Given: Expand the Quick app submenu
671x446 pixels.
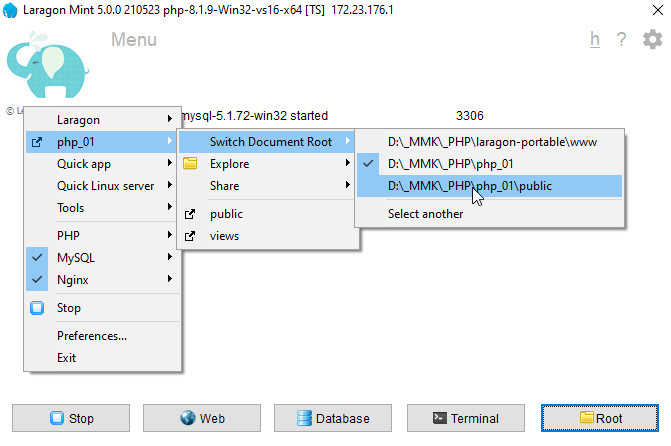Looking at the screenshot, I should pyautogui.click(x=84, y=164).
